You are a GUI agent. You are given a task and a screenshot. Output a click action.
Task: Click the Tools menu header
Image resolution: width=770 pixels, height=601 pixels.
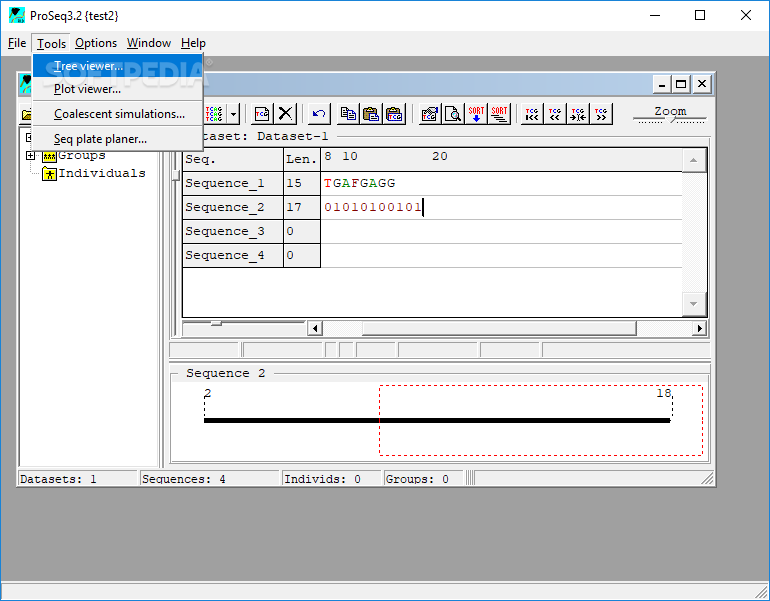click(x=51, y=44)
